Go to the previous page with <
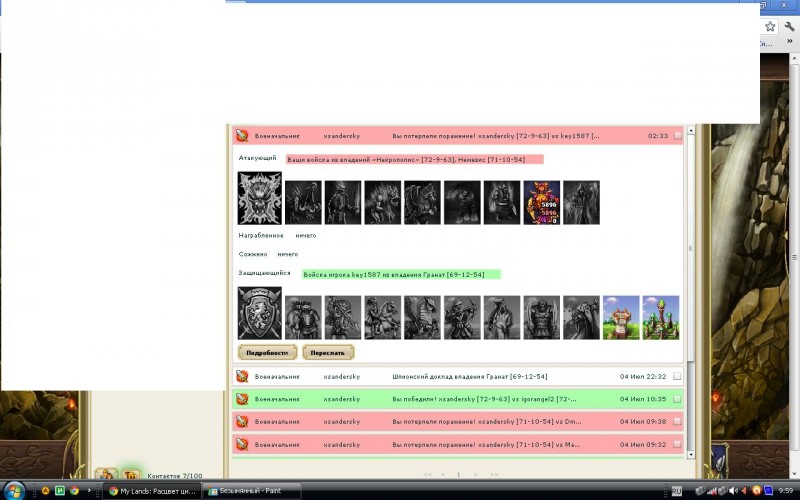The height and width of the screenshot is (500, 800). 443,474
